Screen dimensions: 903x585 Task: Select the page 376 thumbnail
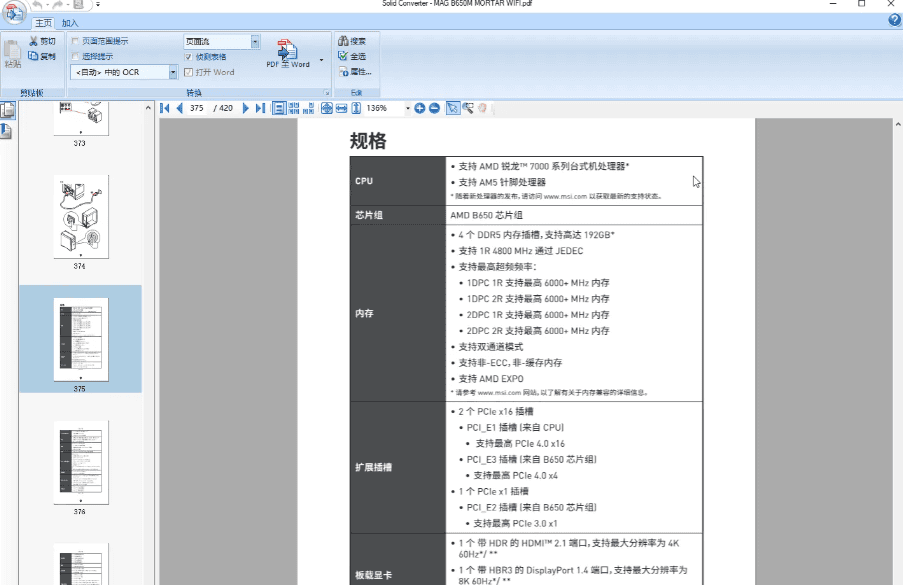80,462
